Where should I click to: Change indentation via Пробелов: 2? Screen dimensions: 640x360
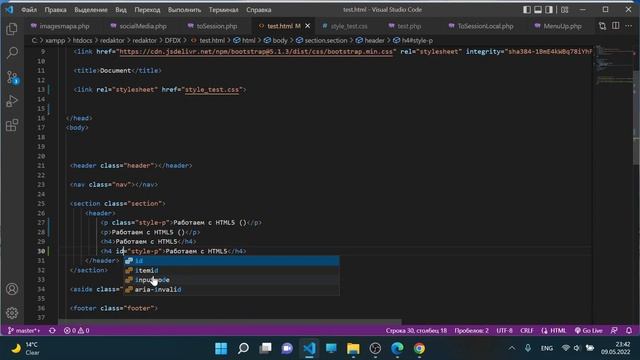(x=471, y=331)
